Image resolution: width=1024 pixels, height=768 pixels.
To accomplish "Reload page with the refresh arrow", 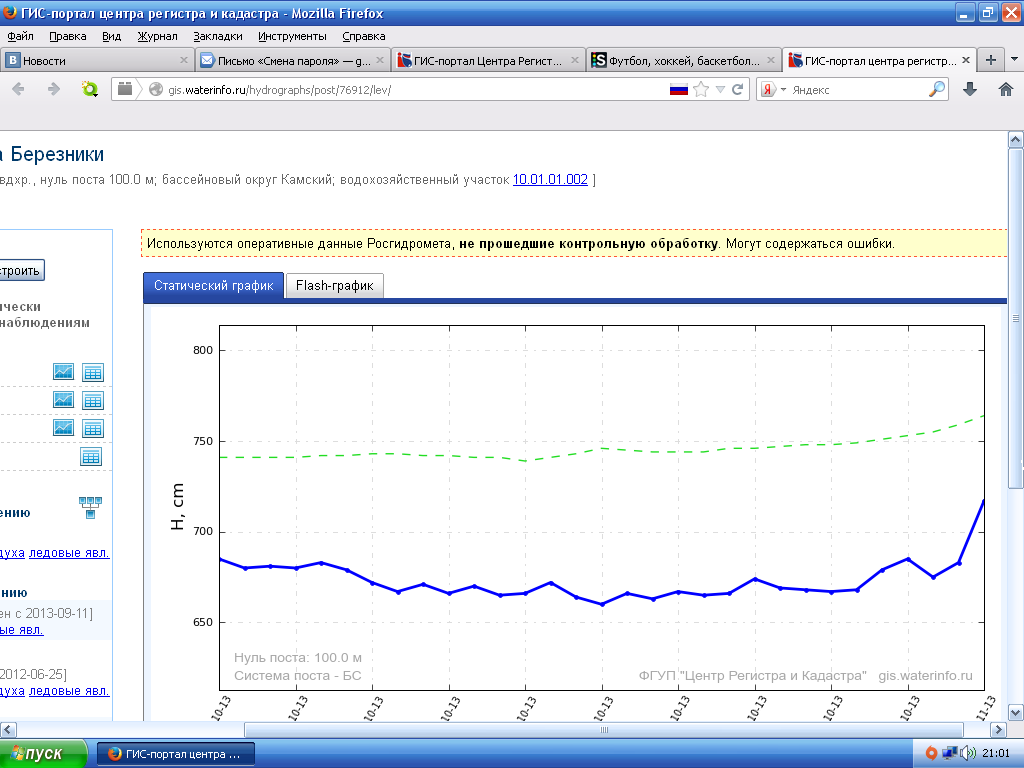I will 738,89.
